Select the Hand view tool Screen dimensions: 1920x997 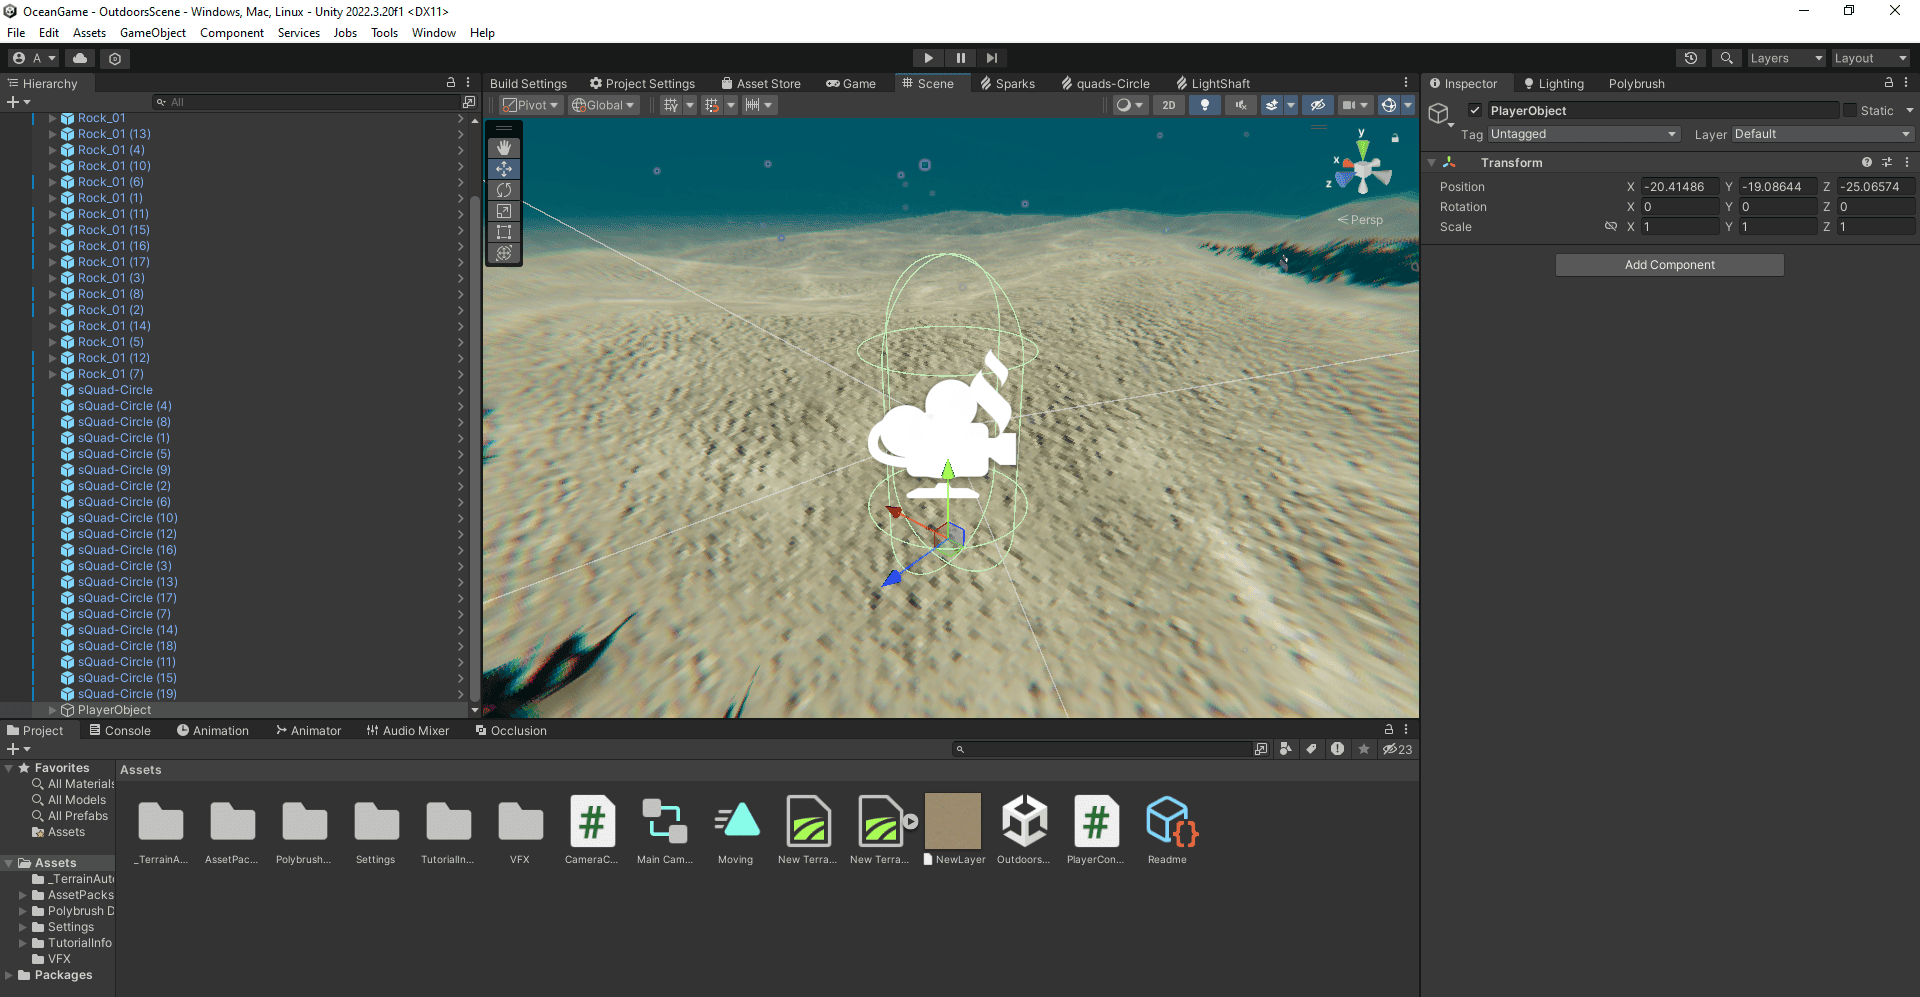click(x=504, y=148)
